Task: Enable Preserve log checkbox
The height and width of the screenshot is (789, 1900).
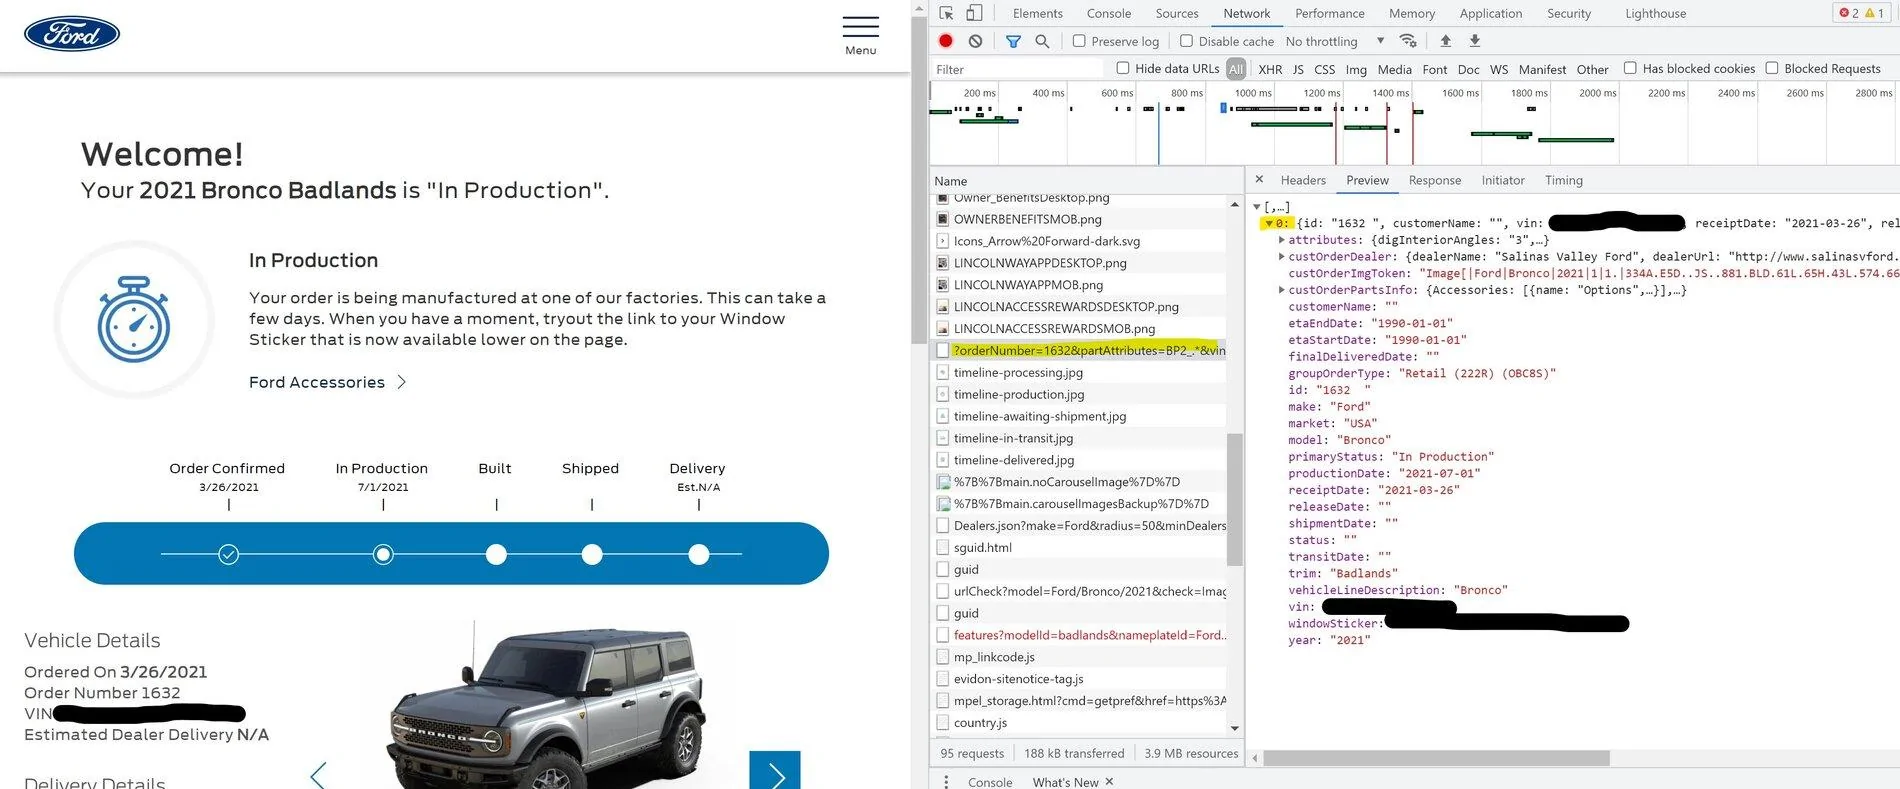Action: pyautogui.click(x=1079, y=41)
